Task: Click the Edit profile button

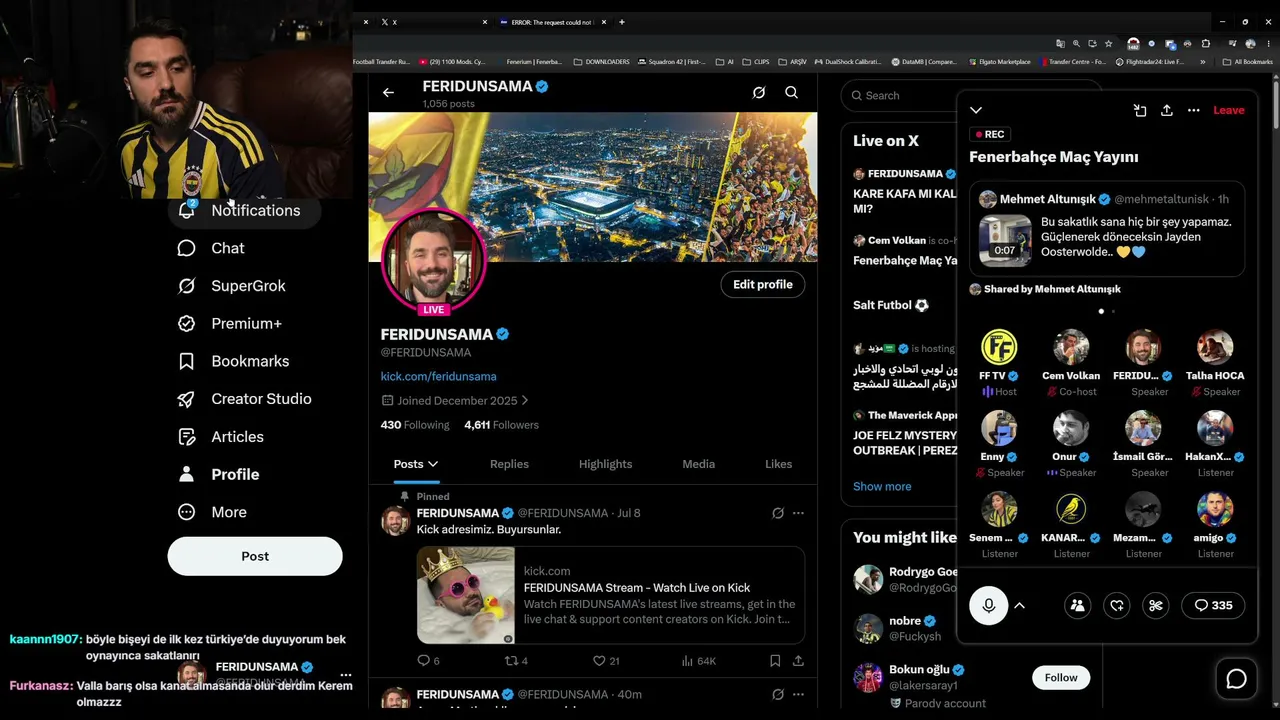Action: 762,285
